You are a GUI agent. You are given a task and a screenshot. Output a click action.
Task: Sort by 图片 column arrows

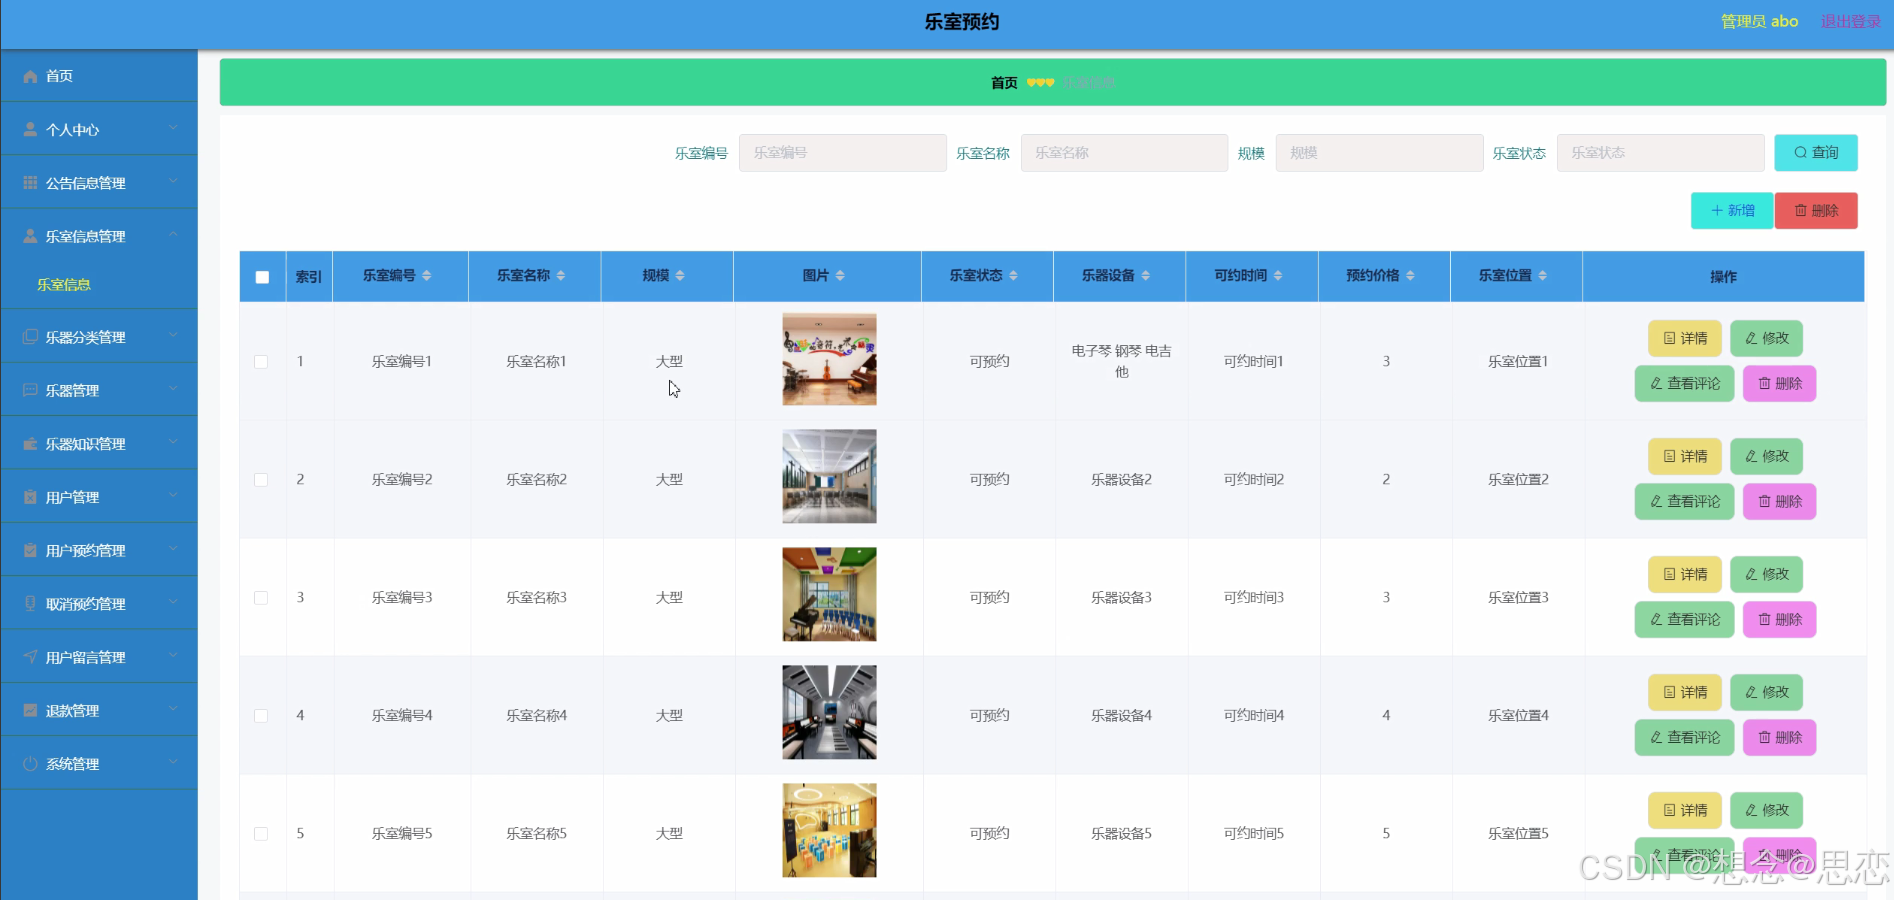(840, 276)
